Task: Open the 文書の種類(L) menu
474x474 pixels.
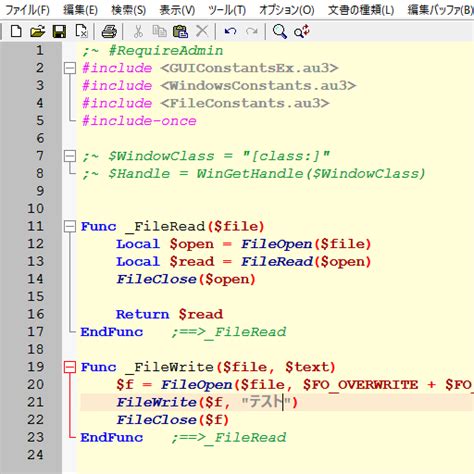Action: [361, 10]
